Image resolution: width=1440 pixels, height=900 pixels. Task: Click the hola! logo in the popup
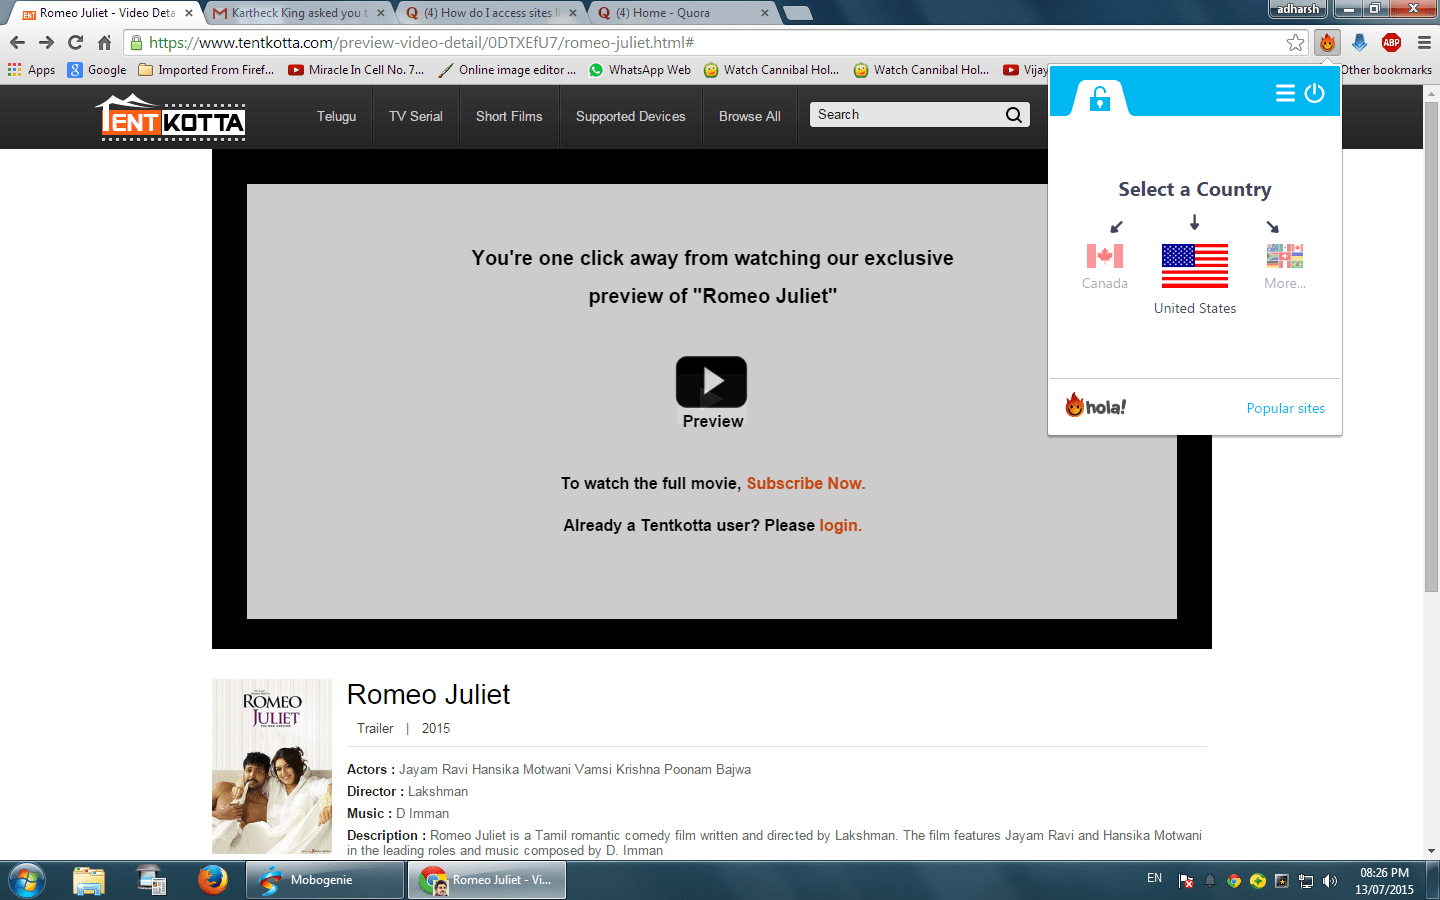(x=1095, y=406)
